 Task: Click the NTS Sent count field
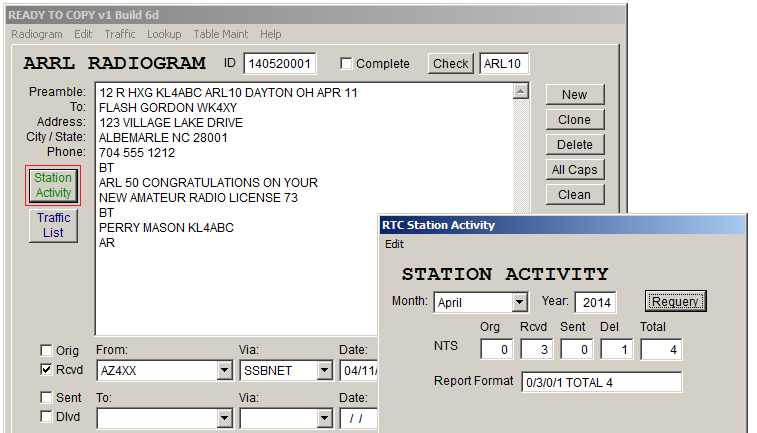[x=577, y=349]
